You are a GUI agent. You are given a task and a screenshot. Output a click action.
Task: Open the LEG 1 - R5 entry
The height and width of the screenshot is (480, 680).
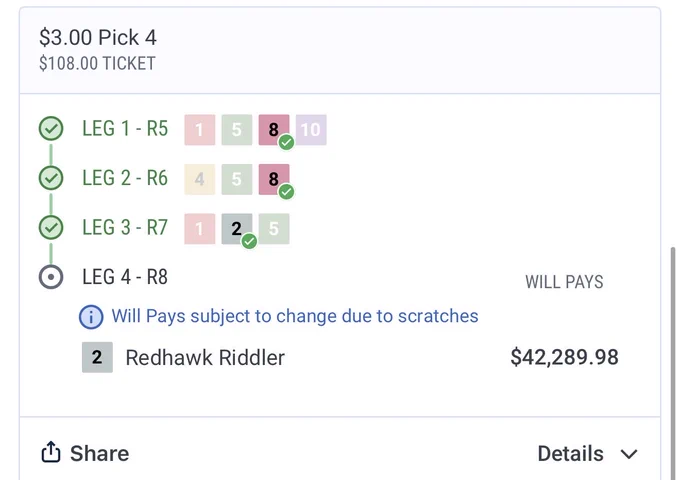(125, 129)
